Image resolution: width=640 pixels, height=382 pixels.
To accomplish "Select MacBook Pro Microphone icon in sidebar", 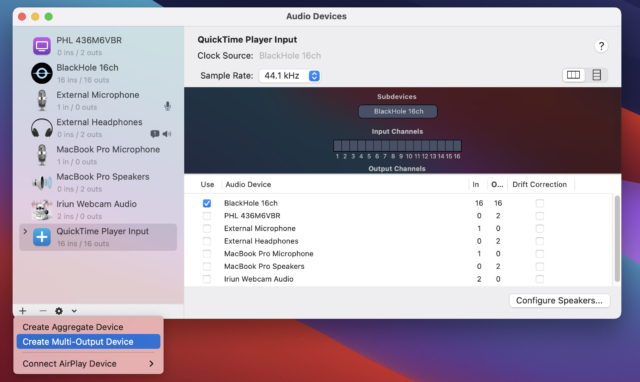I will (42, 155).
